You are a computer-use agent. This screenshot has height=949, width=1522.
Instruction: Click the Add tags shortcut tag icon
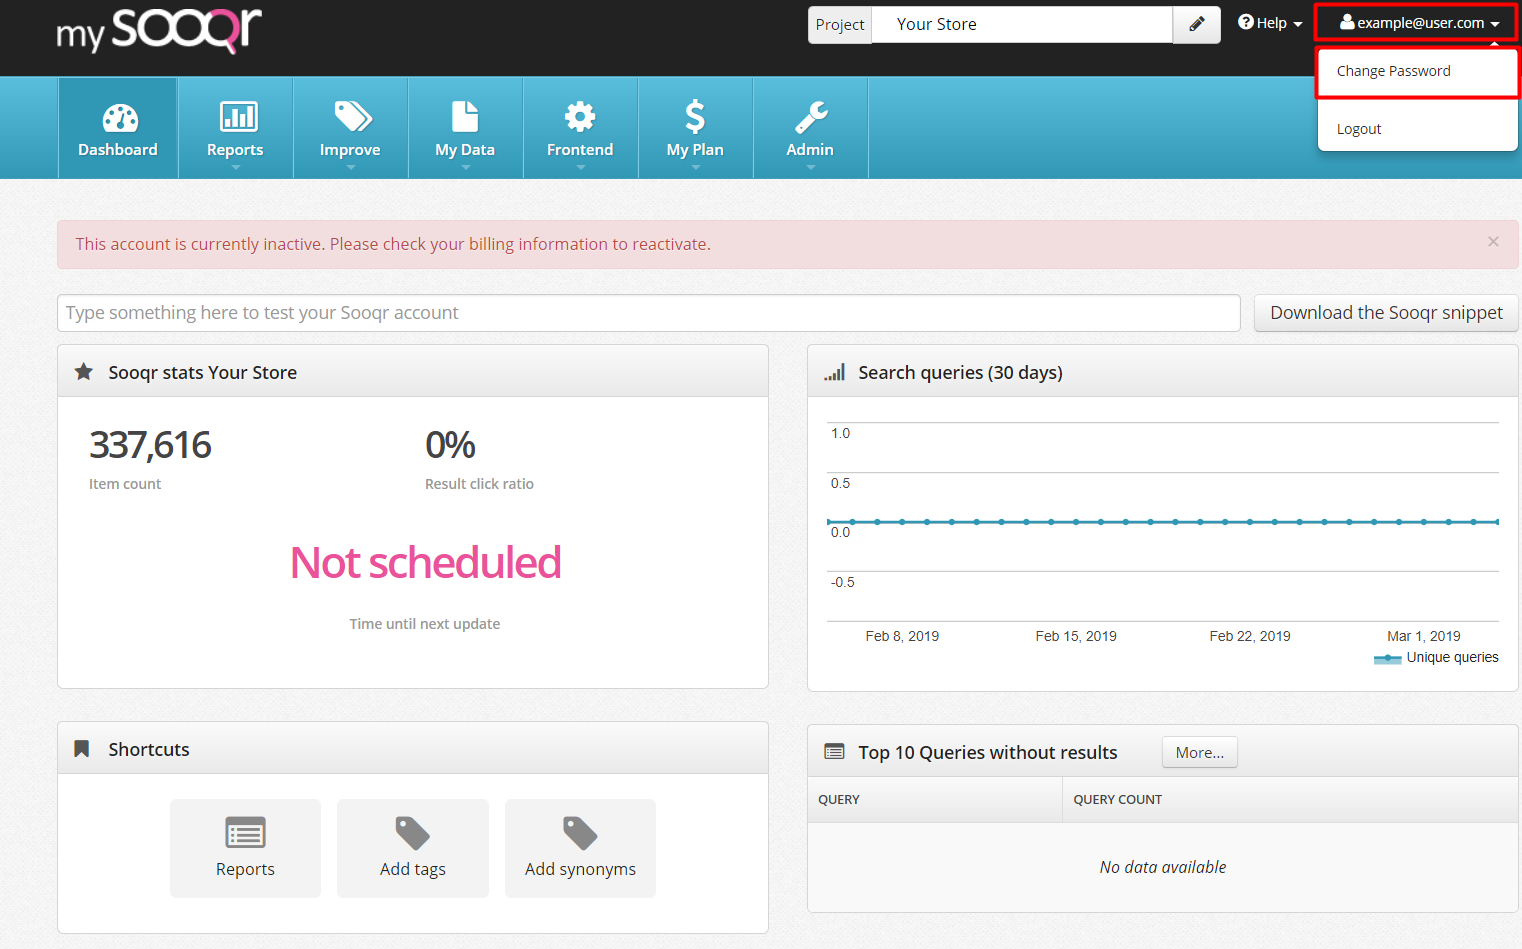pyautogui.click(x=412, y=833)
